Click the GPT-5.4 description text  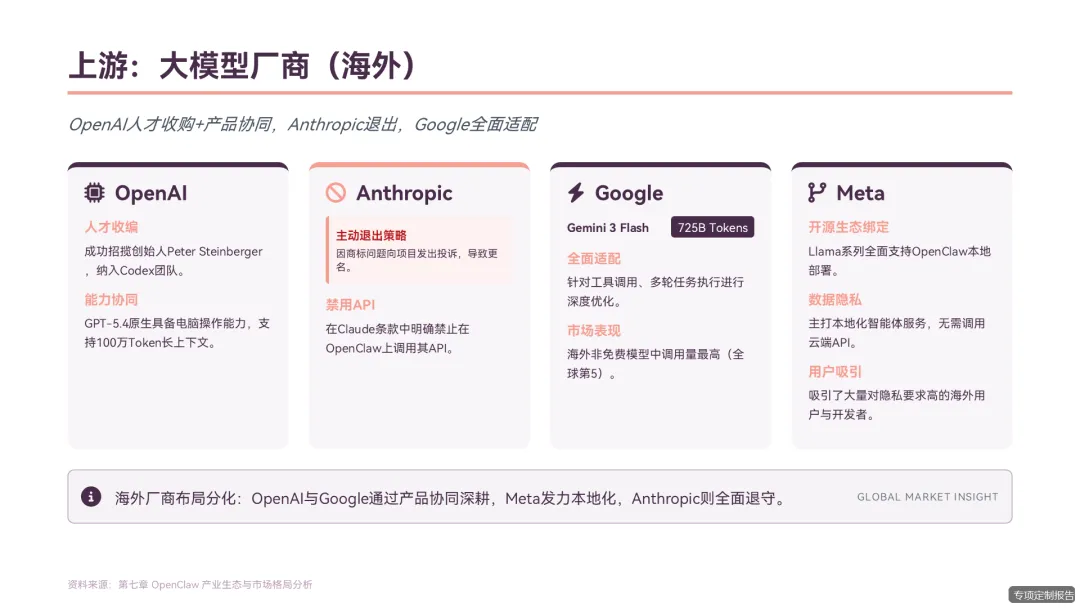click(177, 333)
